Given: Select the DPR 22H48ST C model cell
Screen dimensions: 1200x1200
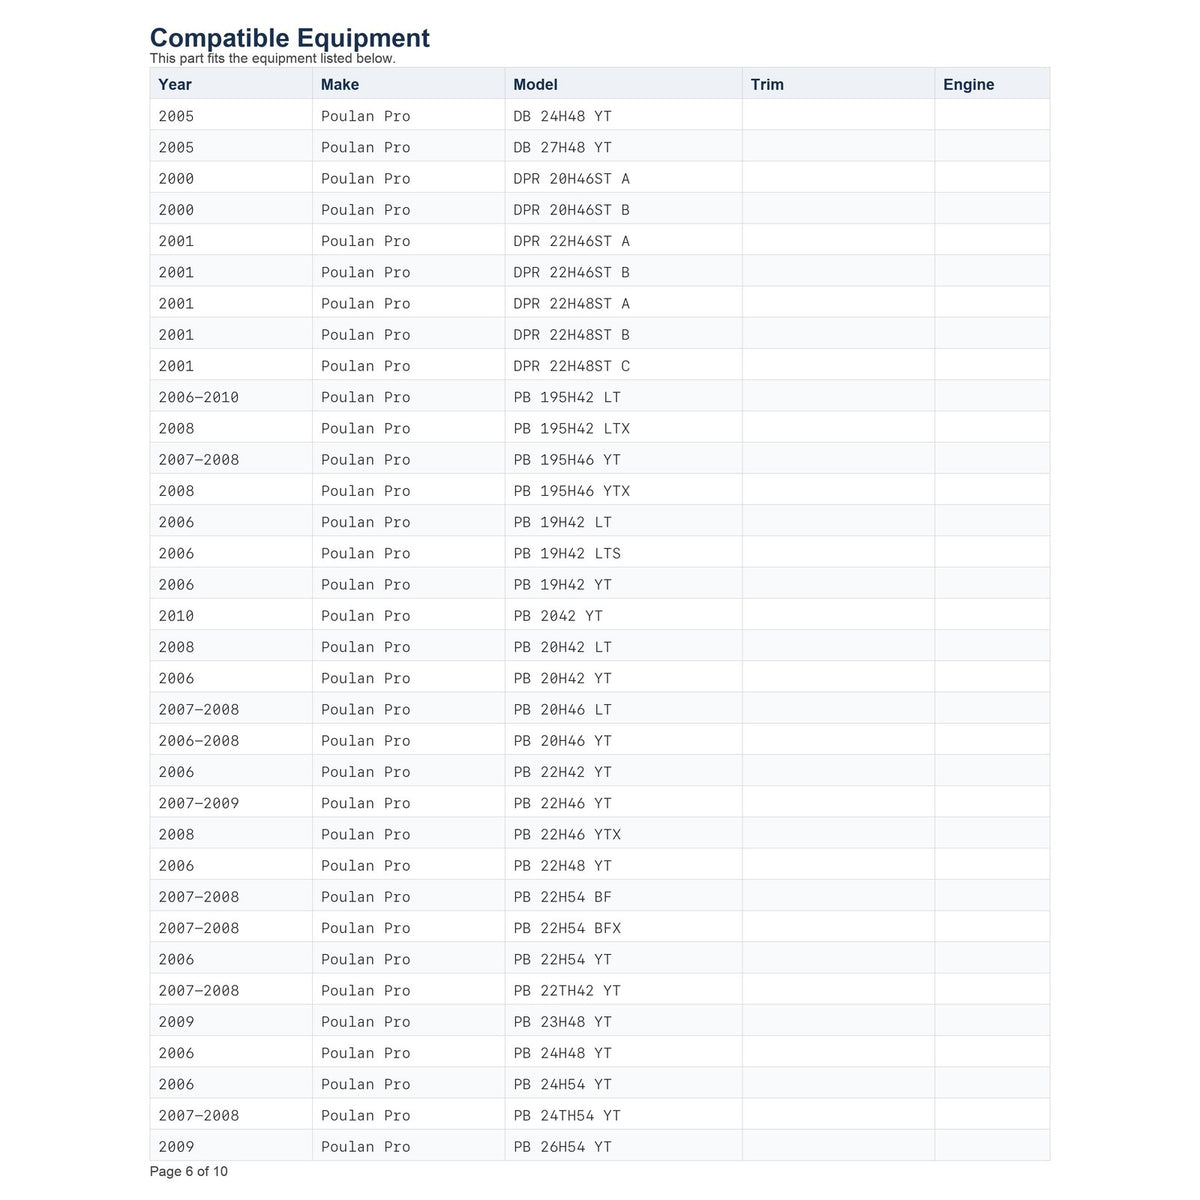Looking at the screenshot, I should (x=624, y=366).
